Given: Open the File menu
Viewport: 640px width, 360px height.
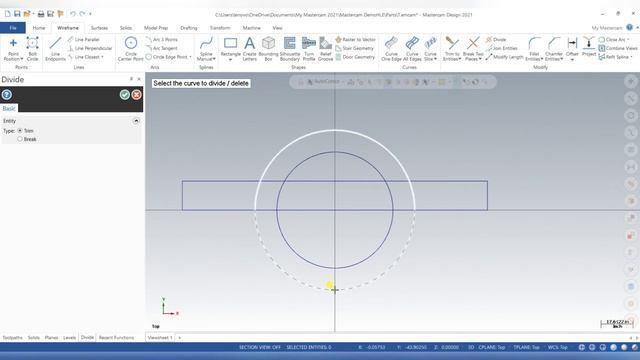Looking at the screenshot, I should 13,28.
